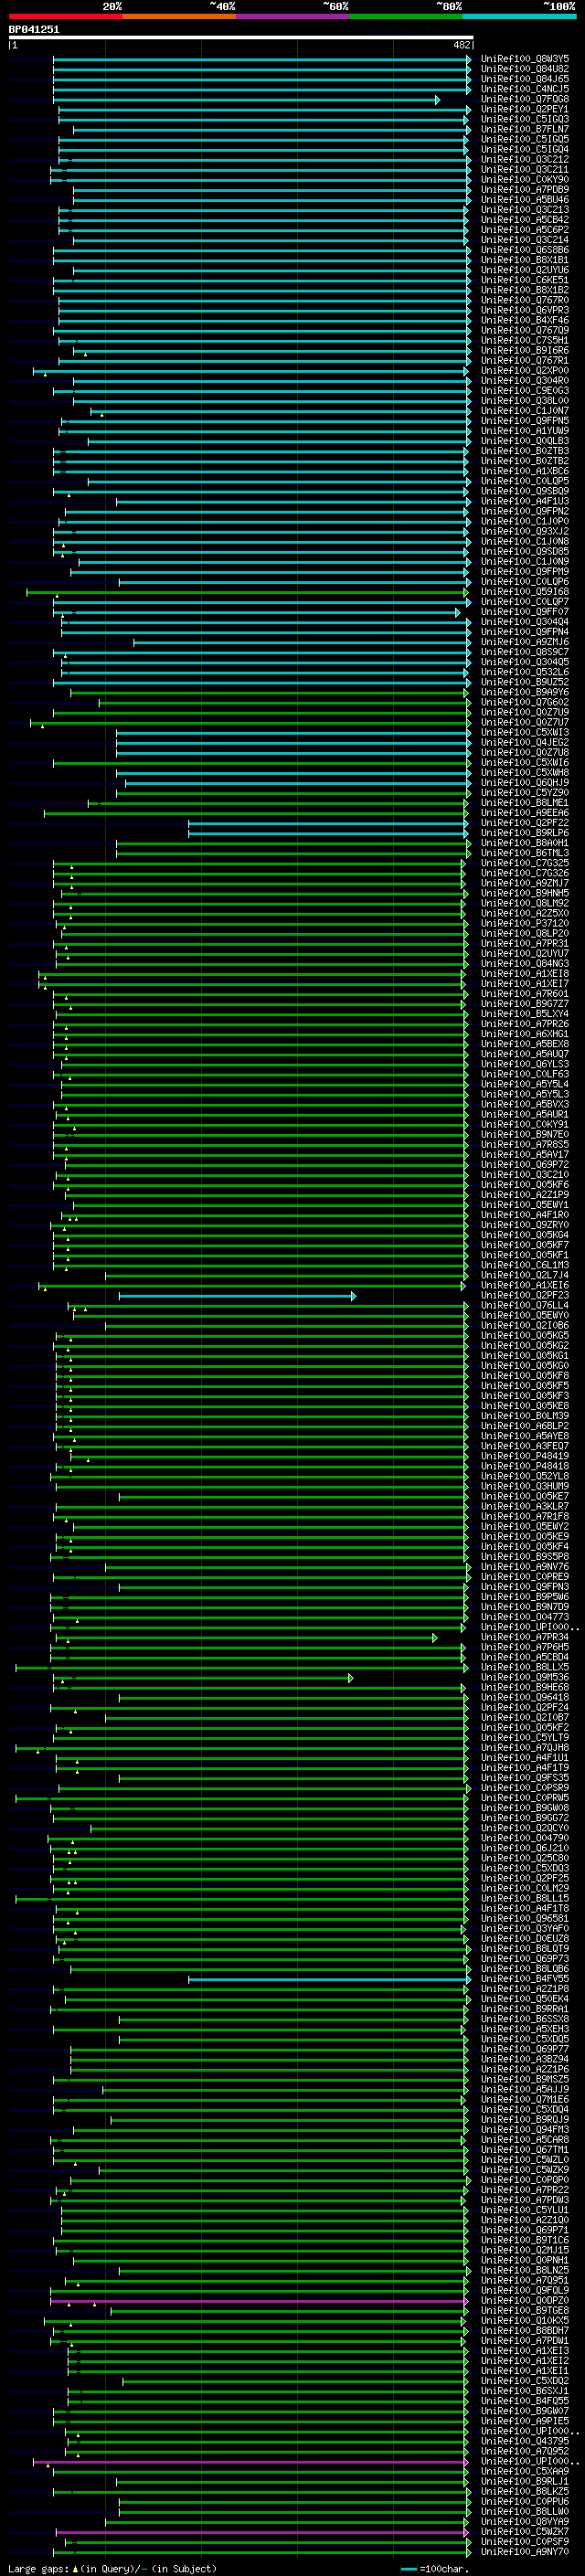Viewport: 585px width, 2576px height.
Task: Click the UniRef100_B4XF46 label
Action: pyautogui.click(x=525, y=320)
